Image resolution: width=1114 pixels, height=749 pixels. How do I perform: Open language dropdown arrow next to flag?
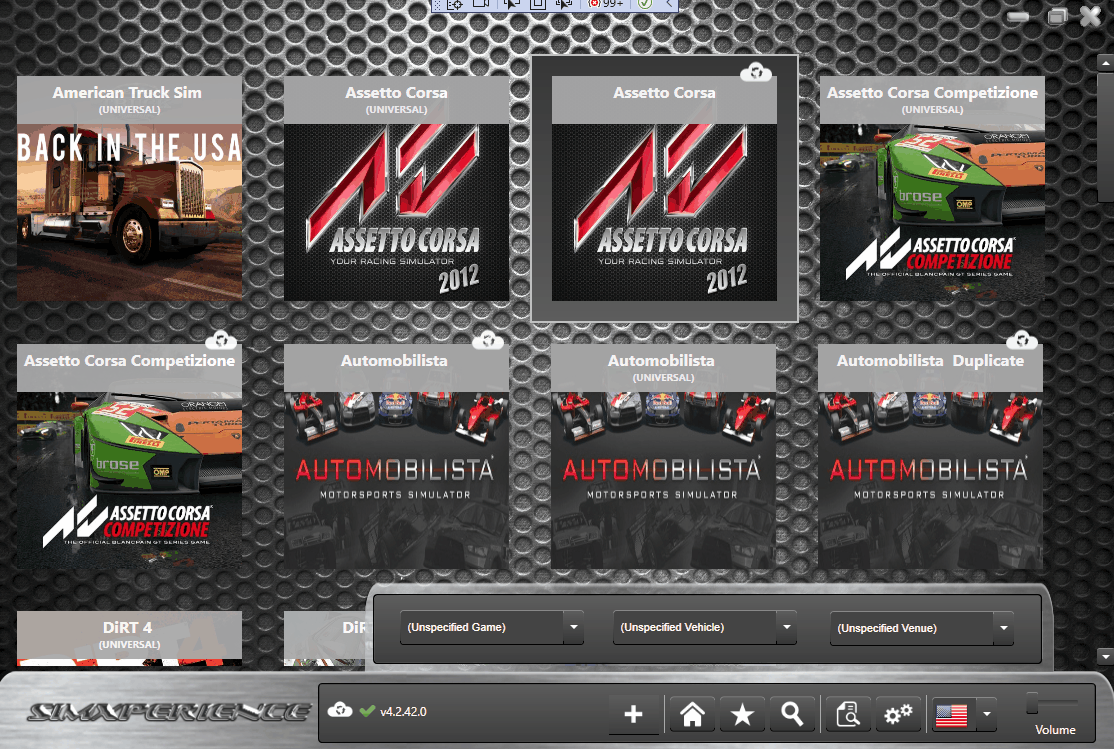[x=986, y=714]
